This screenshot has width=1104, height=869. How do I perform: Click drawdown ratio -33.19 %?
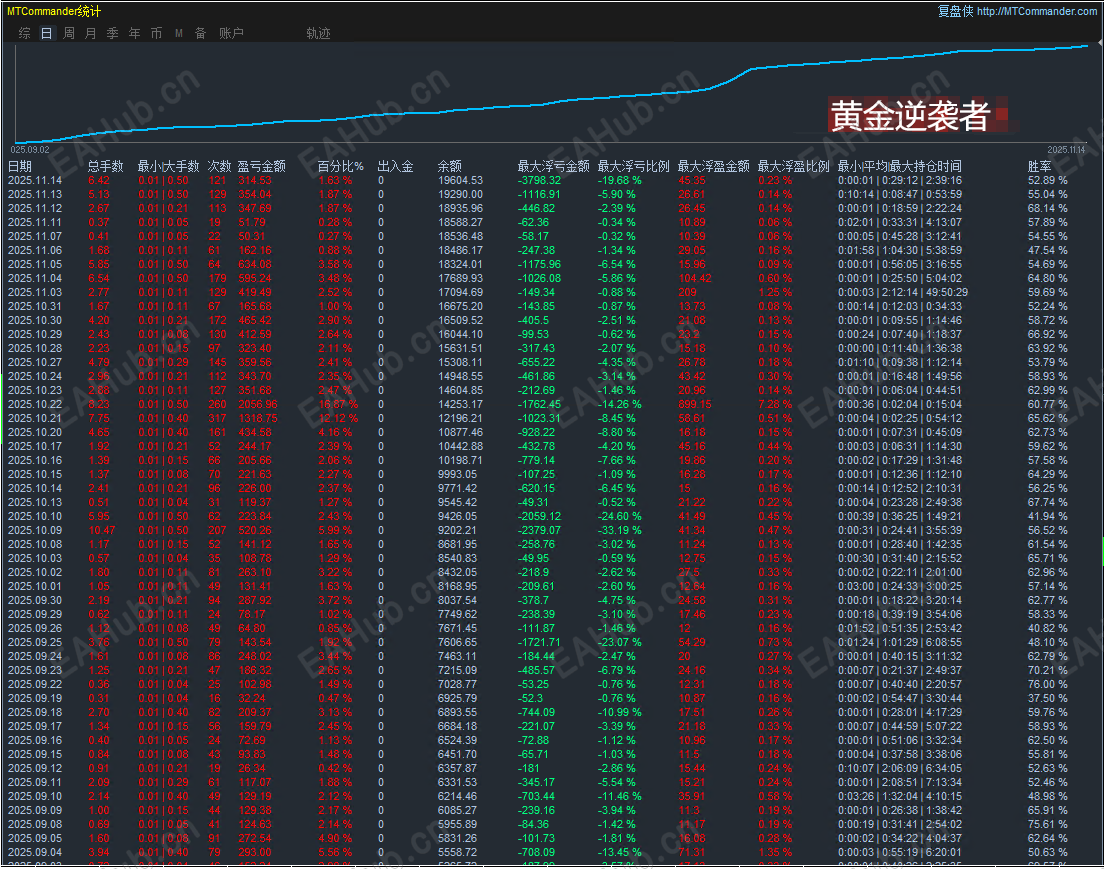[620, 530]
